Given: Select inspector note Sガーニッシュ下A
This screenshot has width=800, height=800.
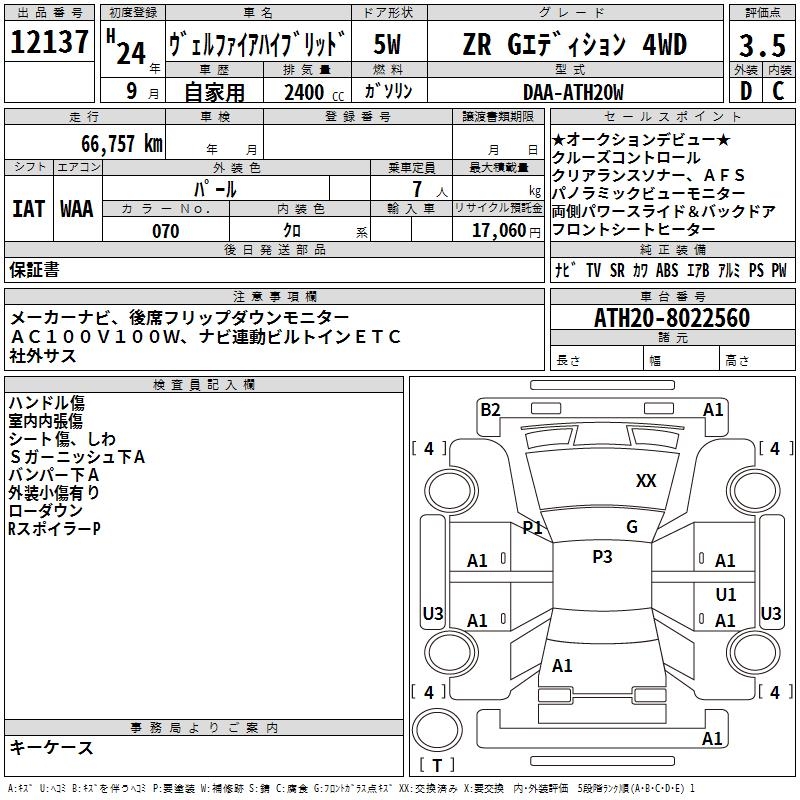Looking at the screenshot, I should tap(77, 457).
